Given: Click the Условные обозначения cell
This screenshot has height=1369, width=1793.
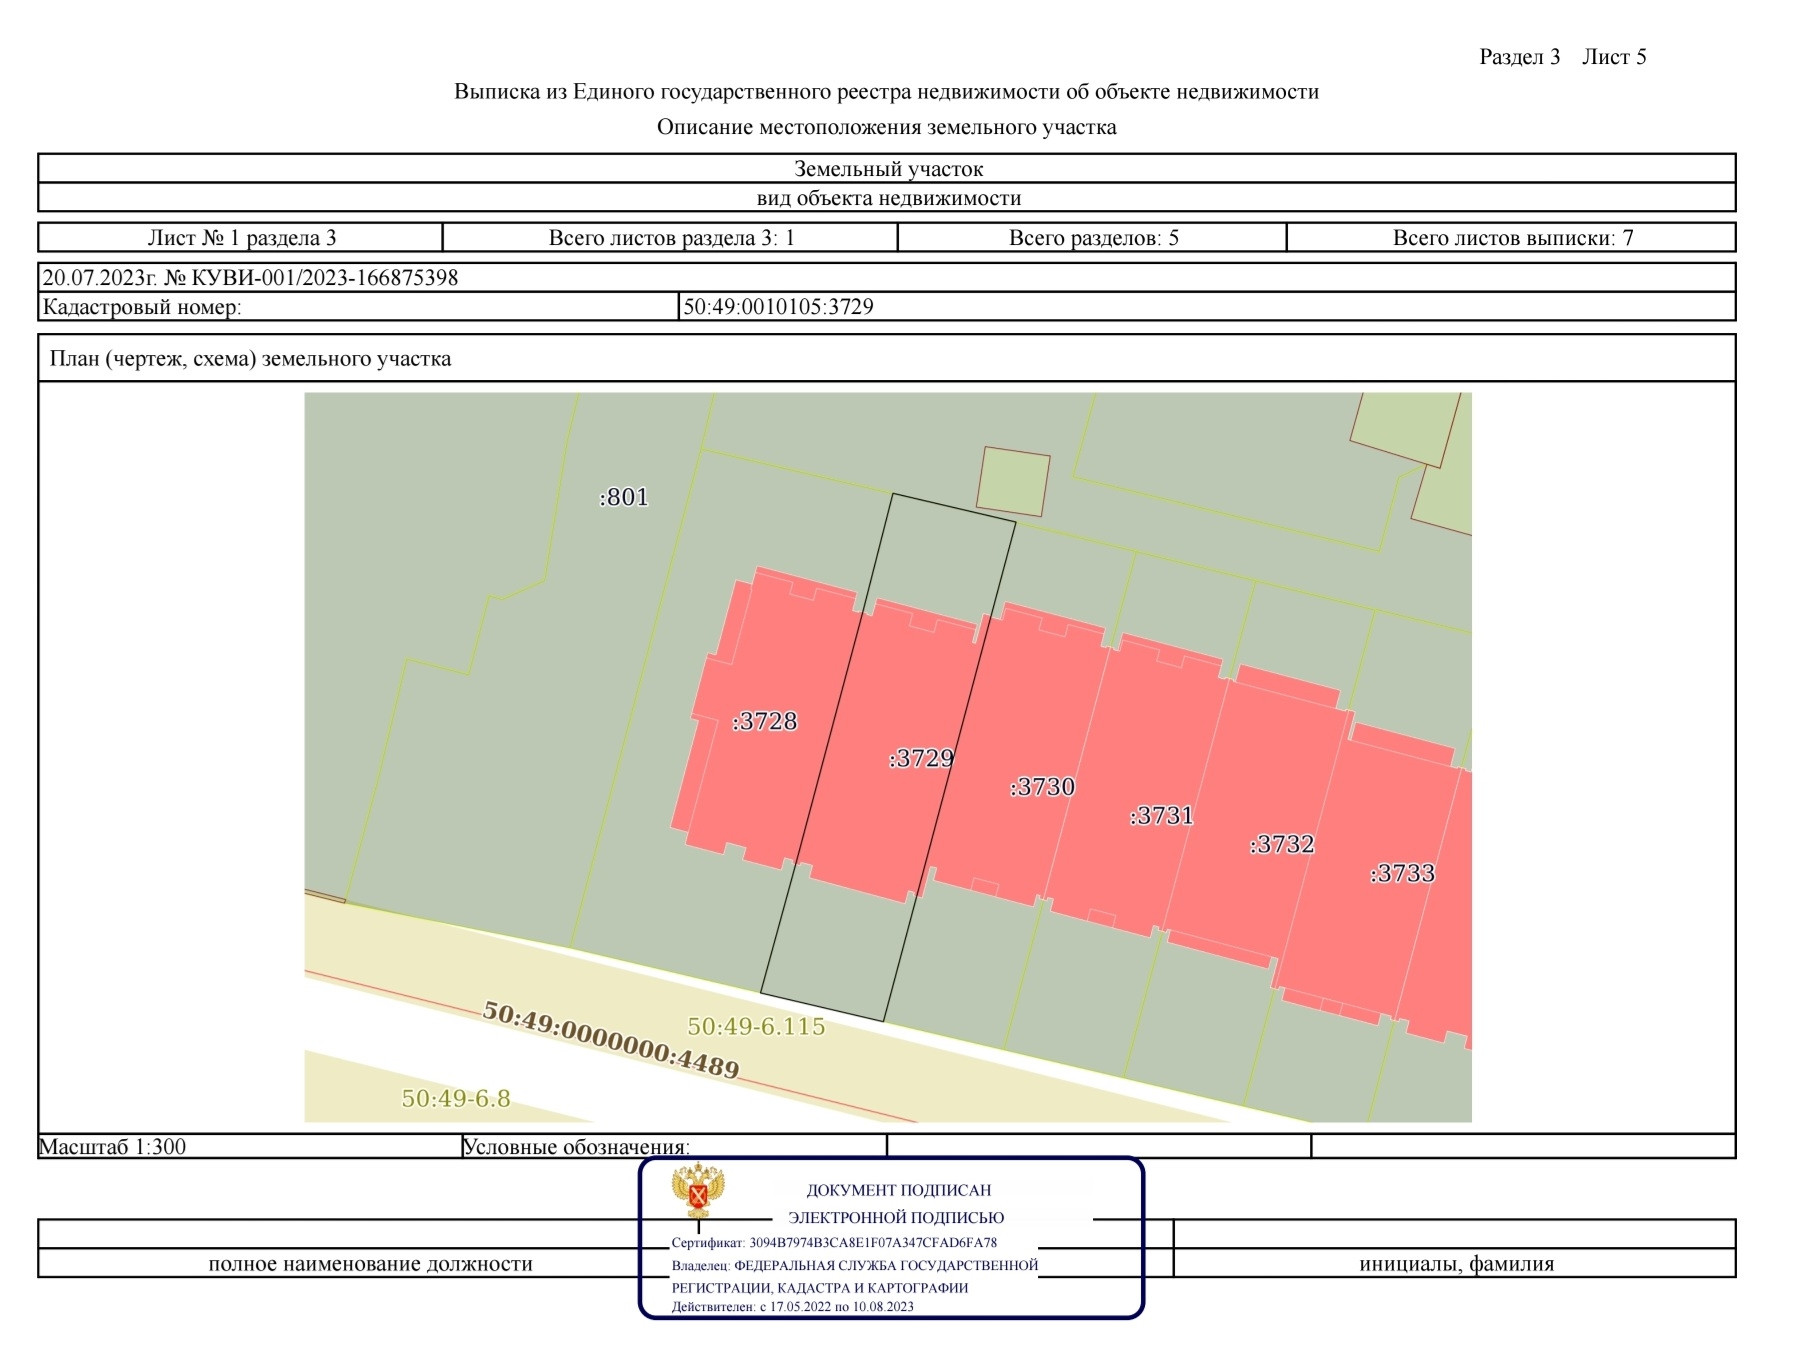Looking at the screenshot, I should [x=674, y=1146].
